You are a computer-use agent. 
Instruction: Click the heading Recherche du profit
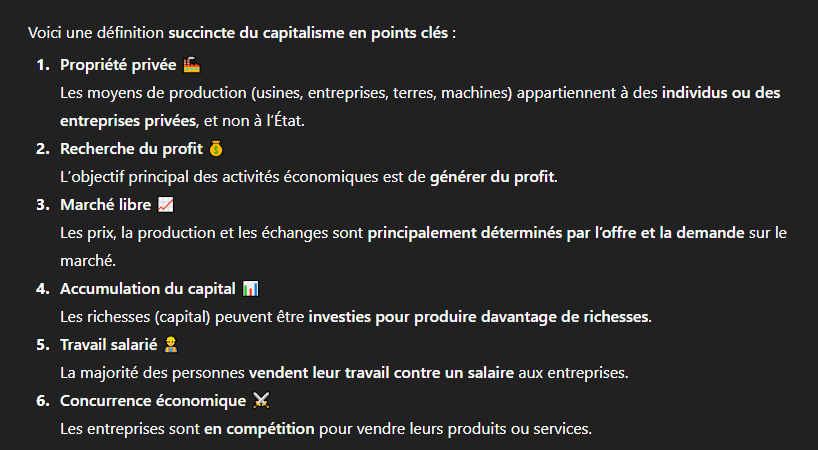(x=131, y=149)
